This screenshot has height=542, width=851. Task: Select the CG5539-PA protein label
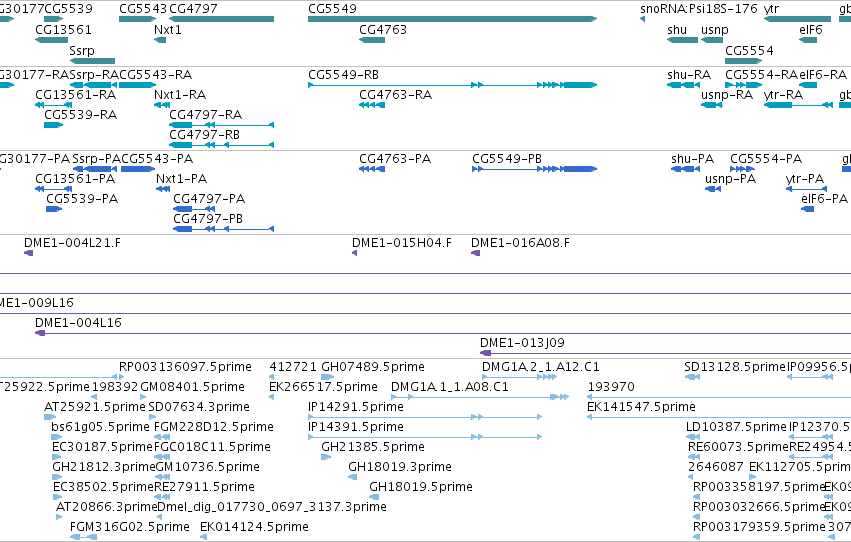coord(82,199)
